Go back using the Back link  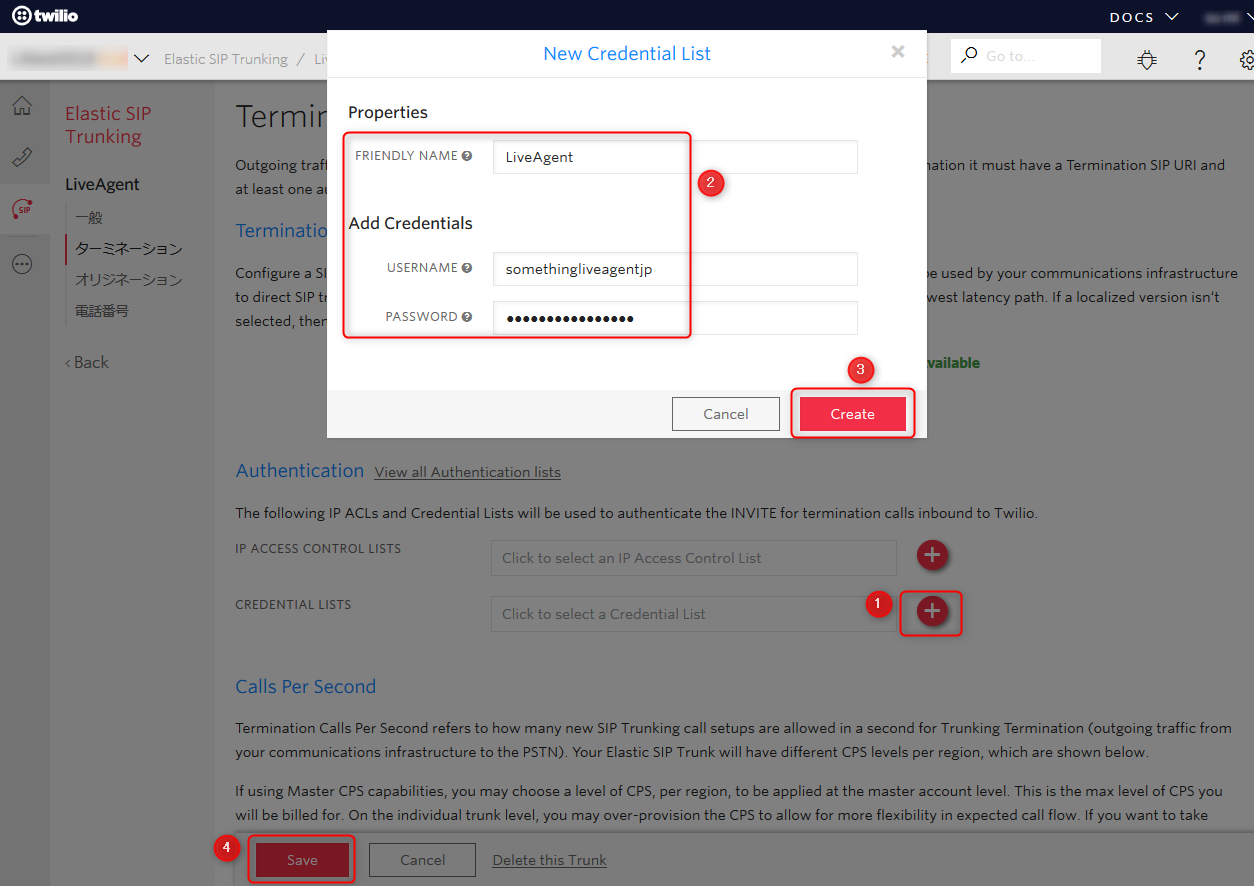87,362
